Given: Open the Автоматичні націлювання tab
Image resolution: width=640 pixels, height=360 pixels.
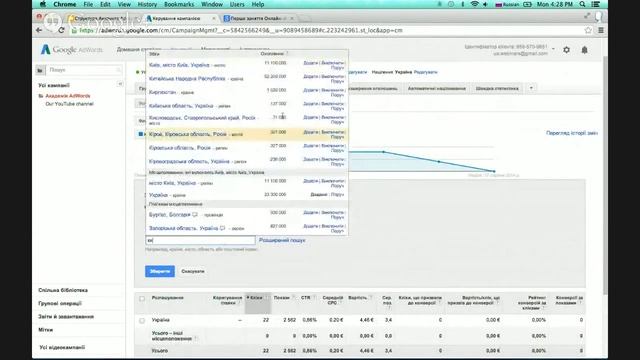Looking at the screenshot, I should tap(437, 88).
